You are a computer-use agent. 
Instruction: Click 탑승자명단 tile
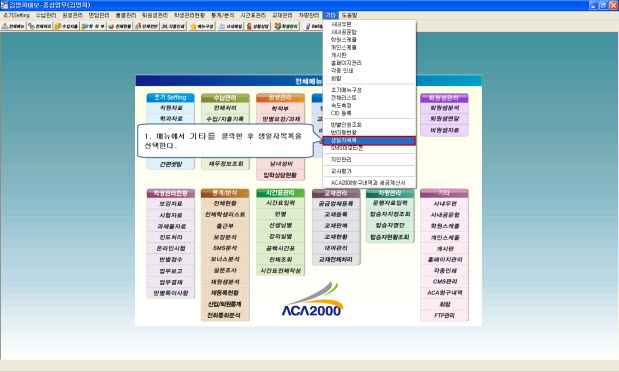point(390,225)
